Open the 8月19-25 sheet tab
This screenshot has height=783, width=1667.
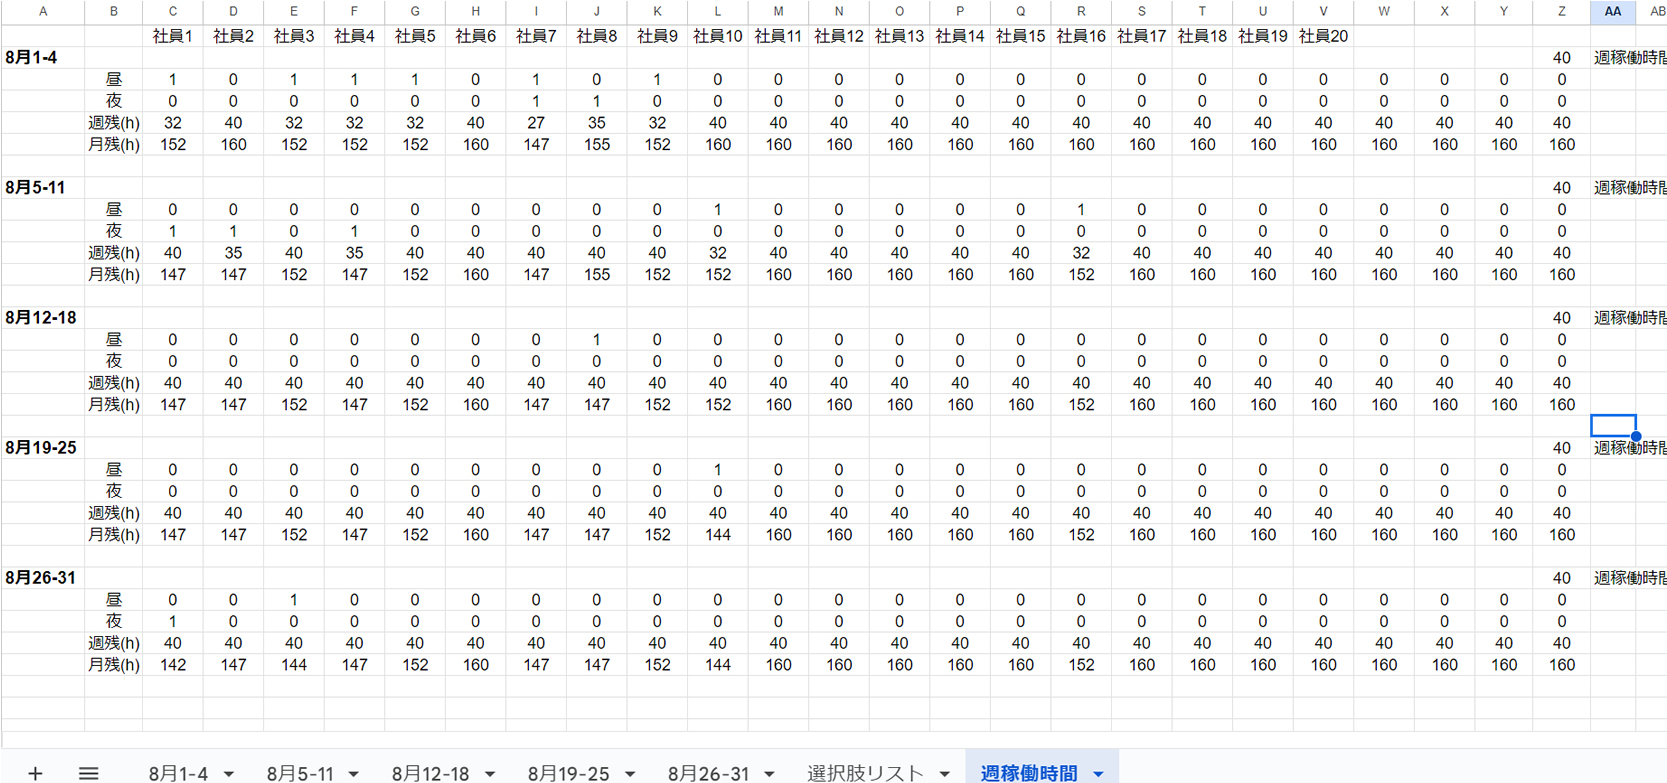[568, 773]
